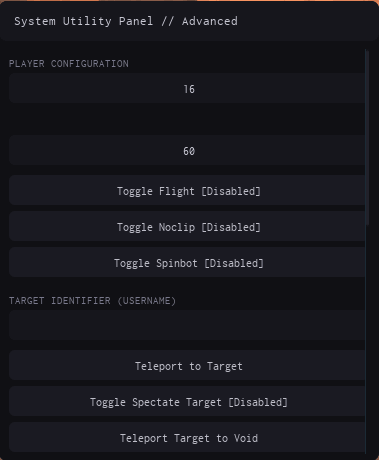The image size is (379, 460).
Task: Click the blank gap between 16 and 60 fields
Action: coord(187,119)
